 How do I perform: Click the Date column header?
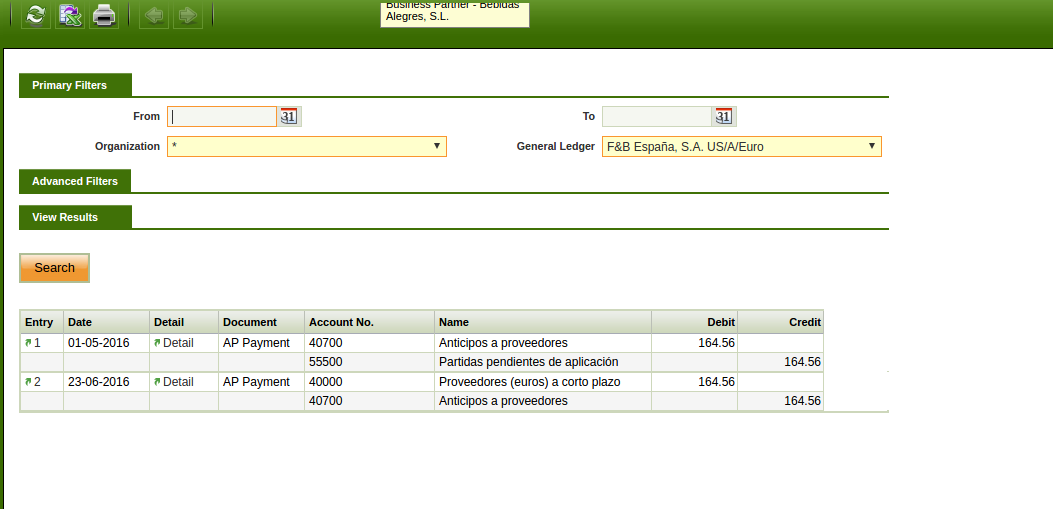[x=106, y=322]
